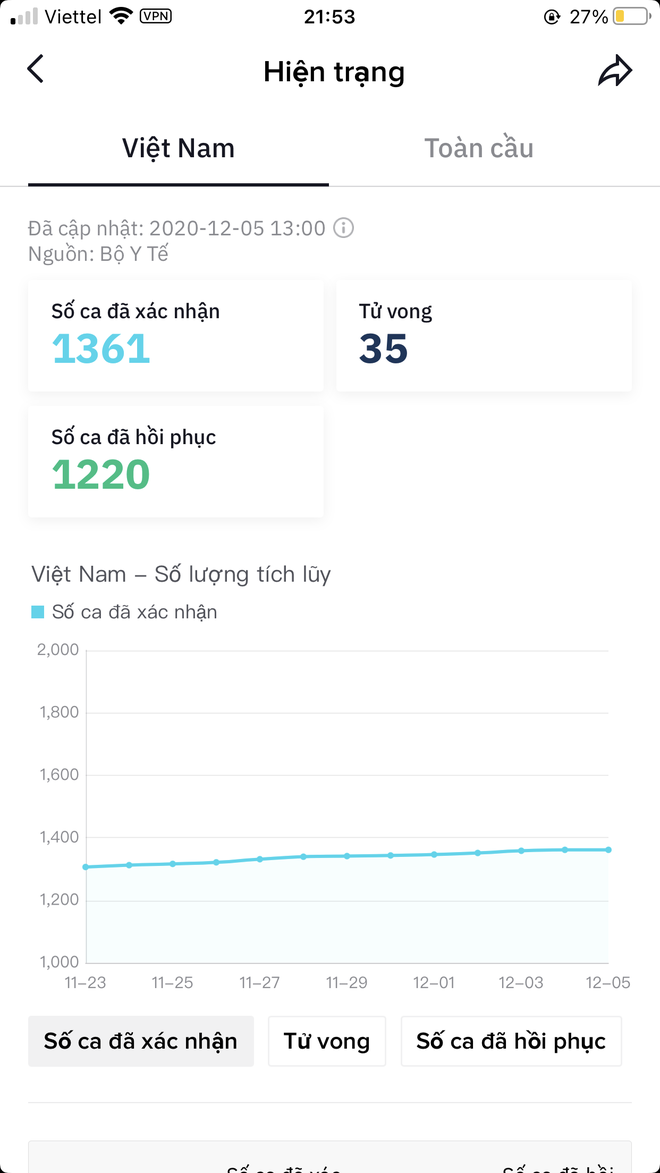660x1173 pixels.
Task: Select the Số ca đã xác nhận chart filter
Action: (x=141, y=1041)
